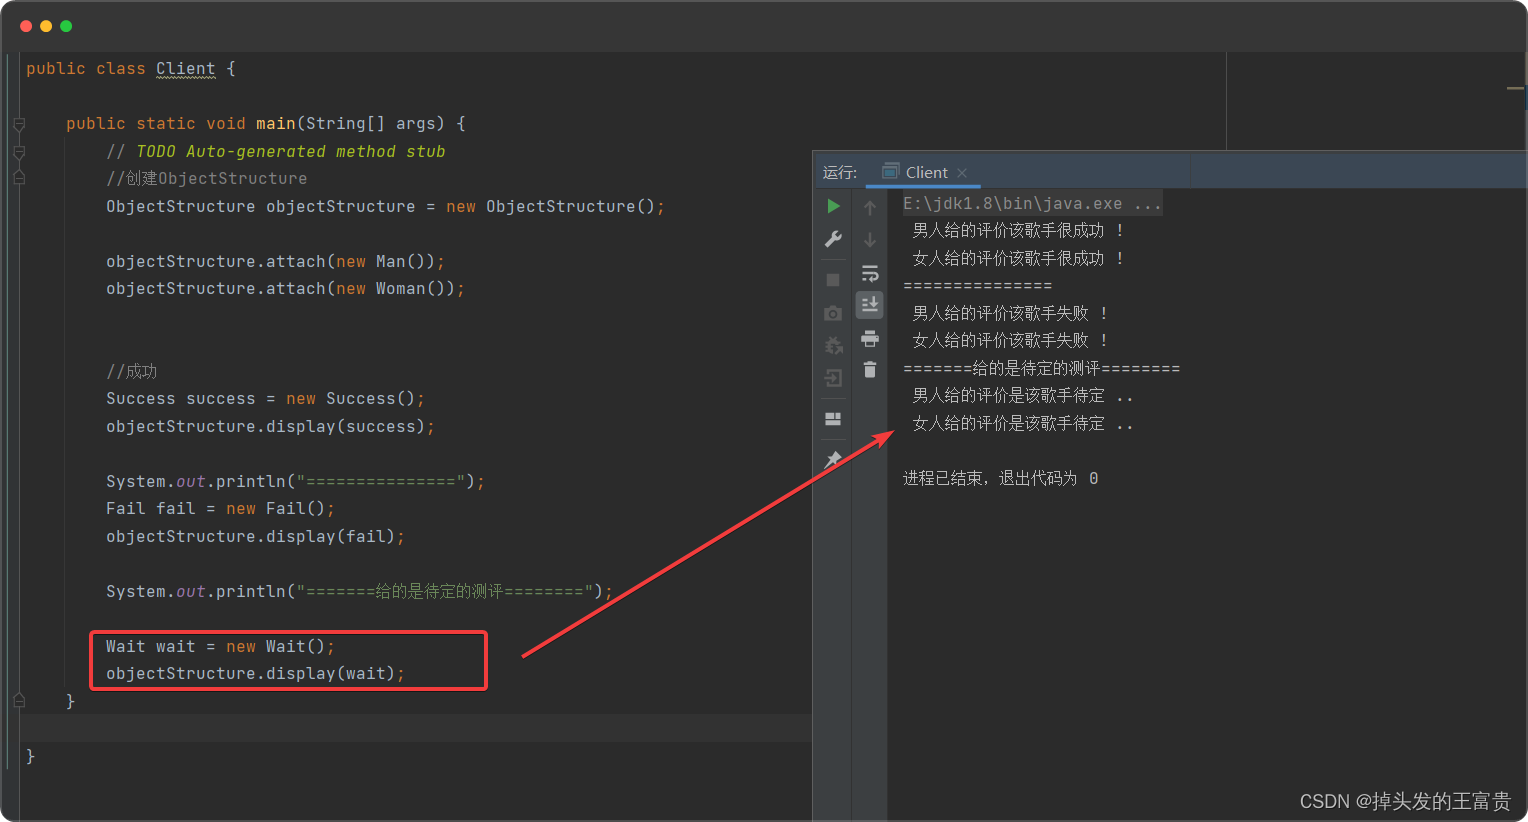Click console line 男人给的评价该歌手很成功
Image resolution: width=1528 pixels, height=822 pixels.
[1018, 231]
